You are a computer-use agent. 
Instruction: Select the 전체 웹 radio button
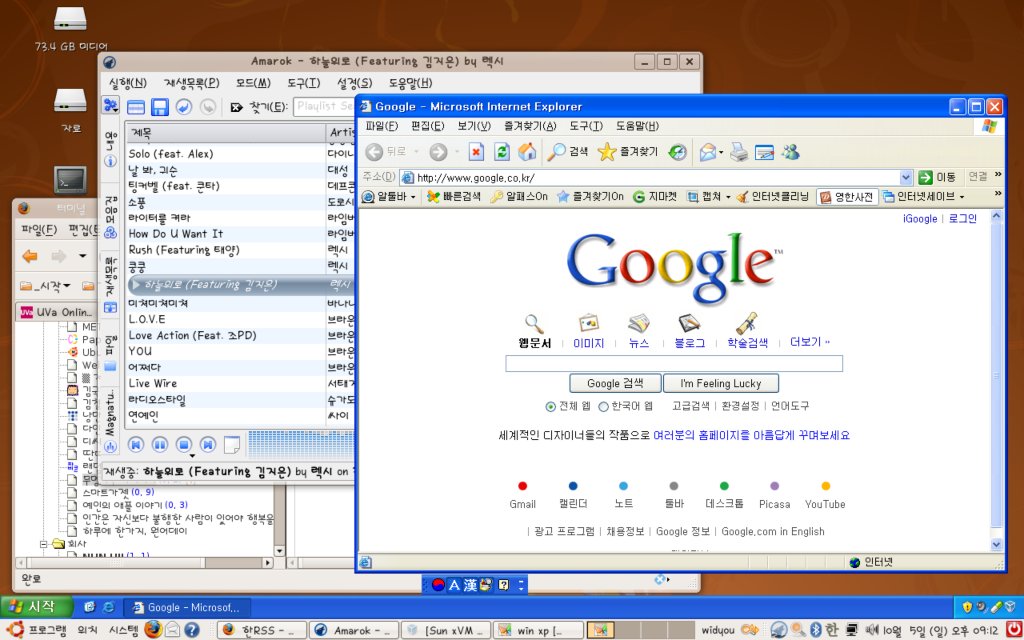[551, 406]
